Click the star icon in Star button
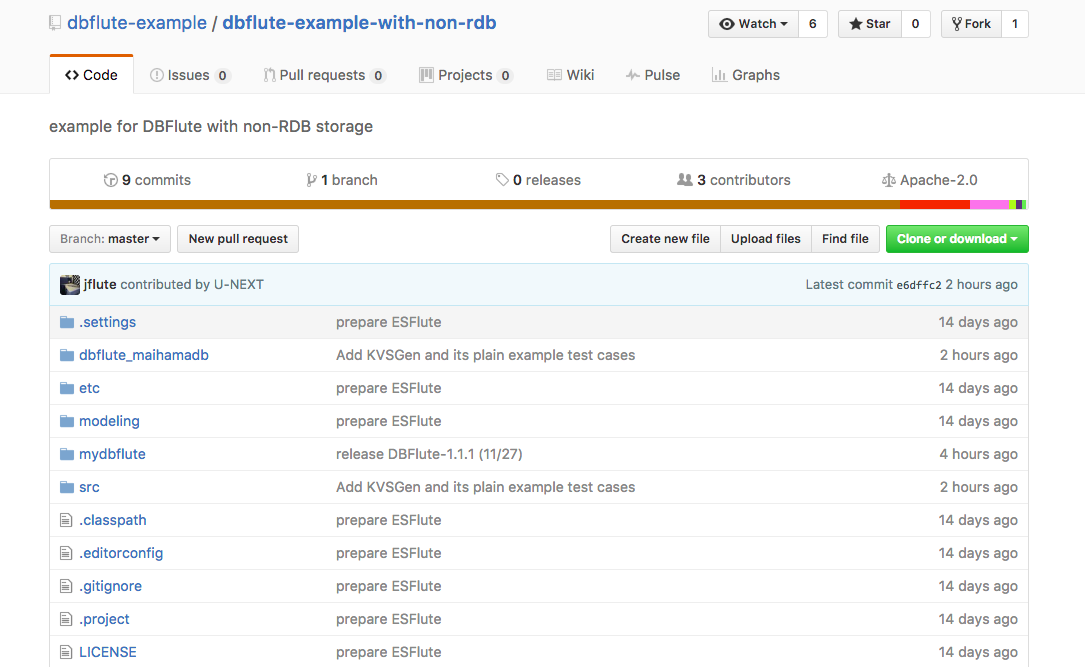 click(x=856, y=24)
